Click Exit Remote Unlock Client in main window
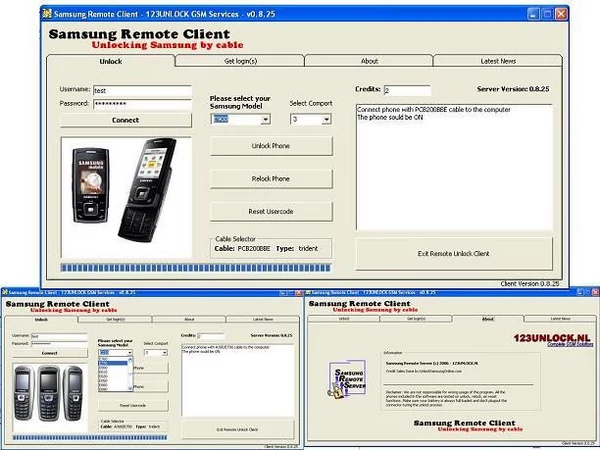 pyautogui.click(x=454, y=254)
